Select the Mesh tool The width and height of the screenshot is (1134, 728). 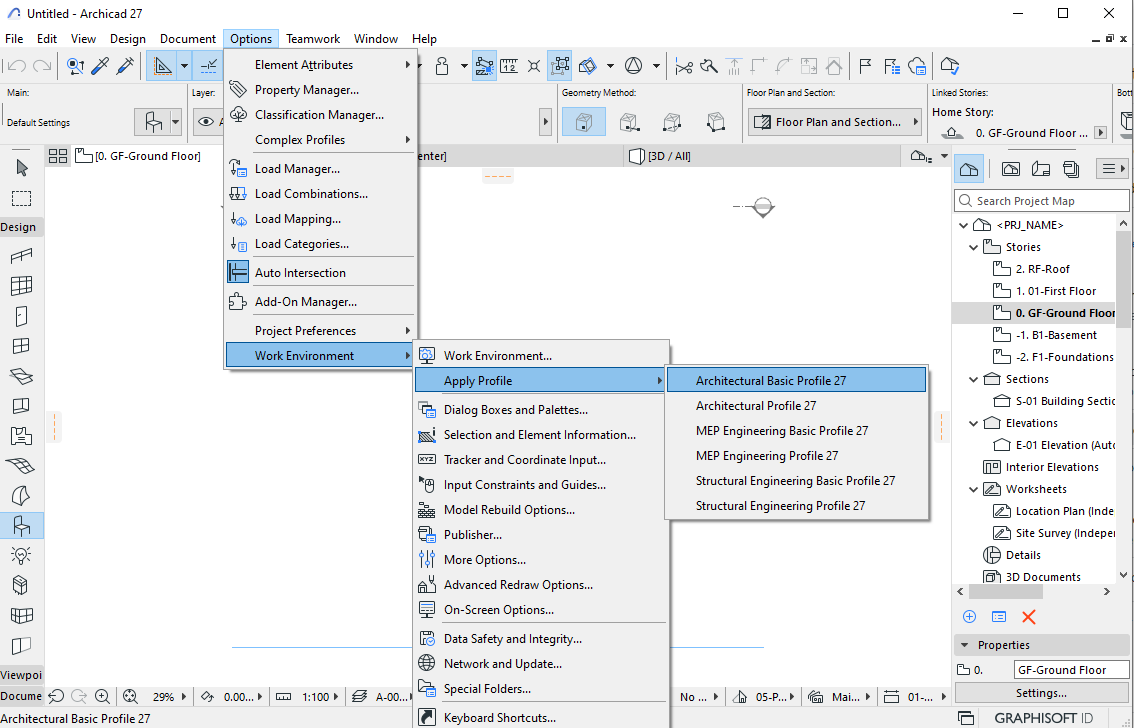[x=22, y=465]
